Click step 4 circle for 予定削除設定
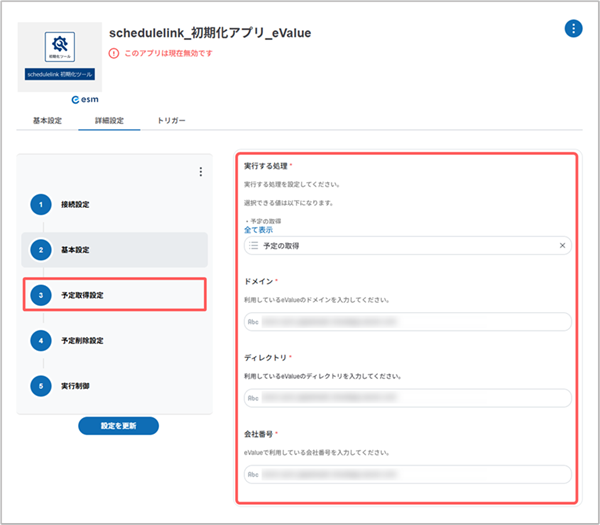The width and height of the screenshot is (600, 525). point(39,340)
